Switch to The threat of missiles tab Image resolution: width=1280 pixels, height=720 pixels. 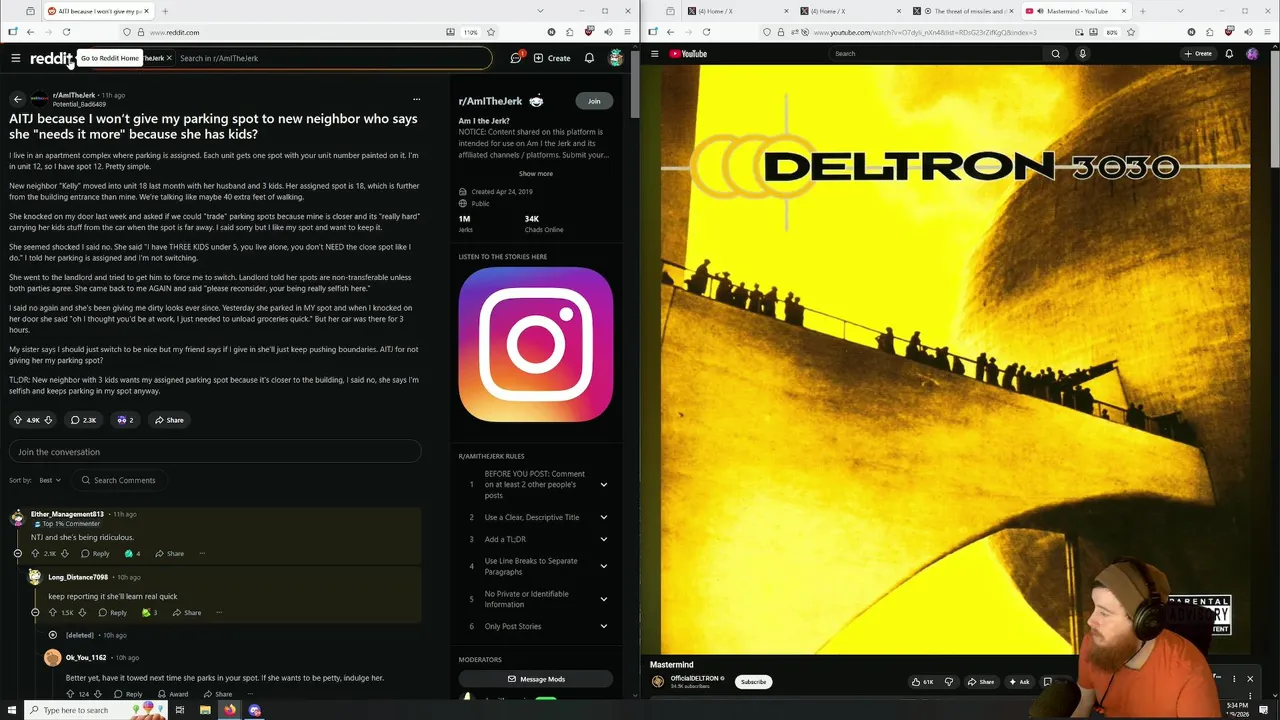(x=964, y=11)
